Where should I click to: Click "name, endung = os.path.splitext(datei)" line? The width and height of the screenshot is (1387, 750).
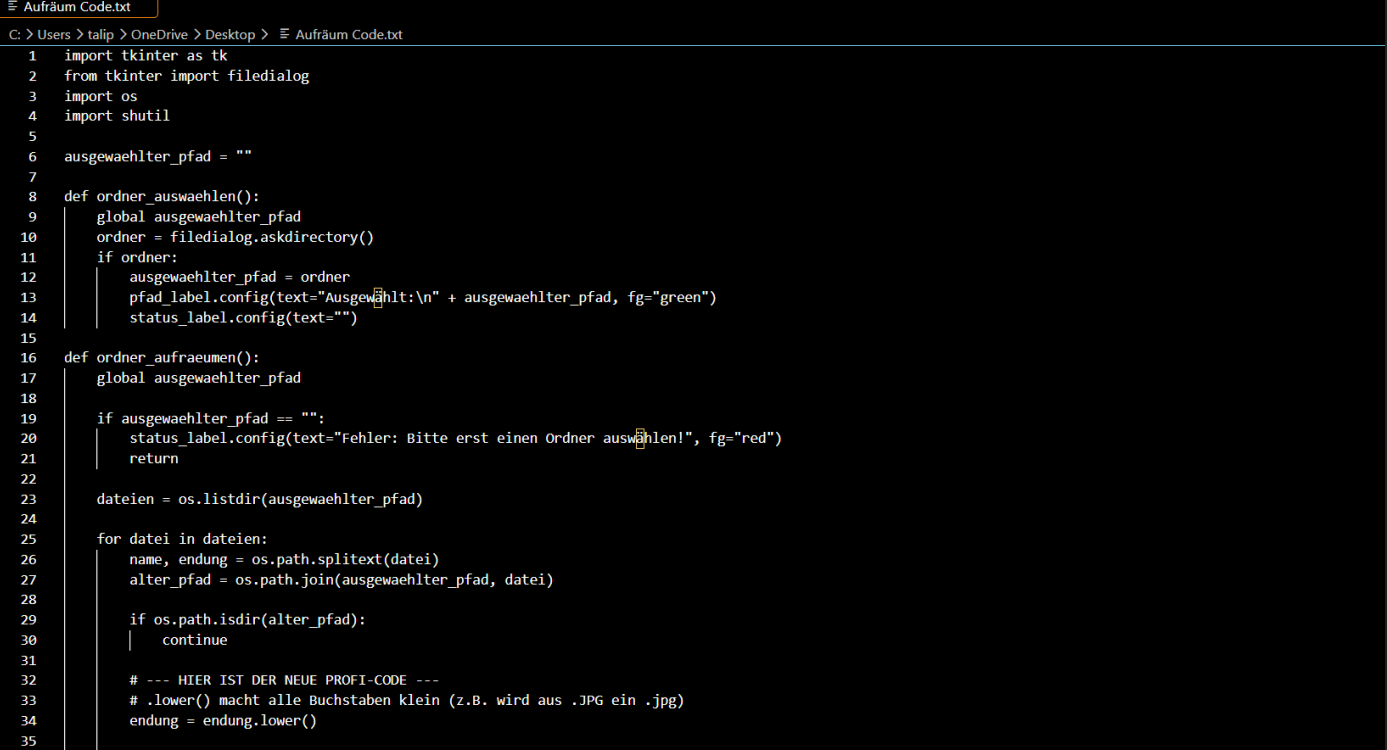coord(284,559)
